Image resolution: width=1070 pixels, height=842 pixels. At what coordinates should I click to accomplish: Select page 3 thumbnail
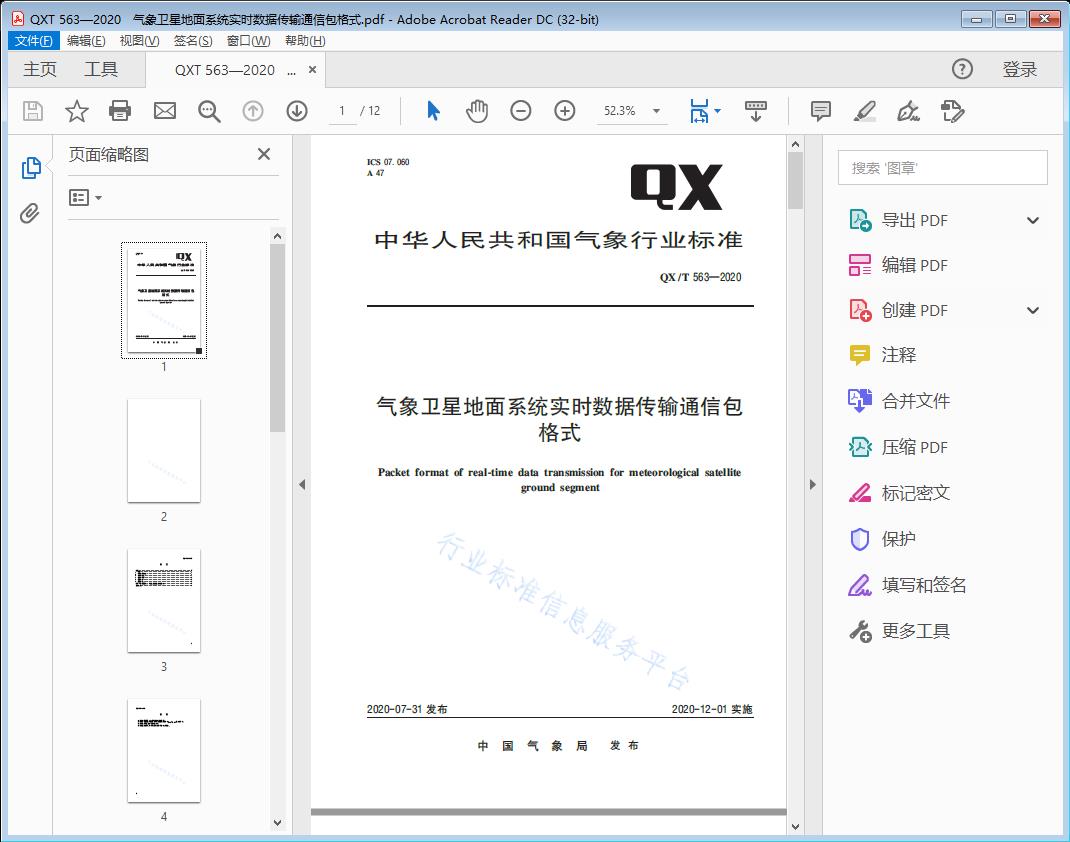pos(164,600)
